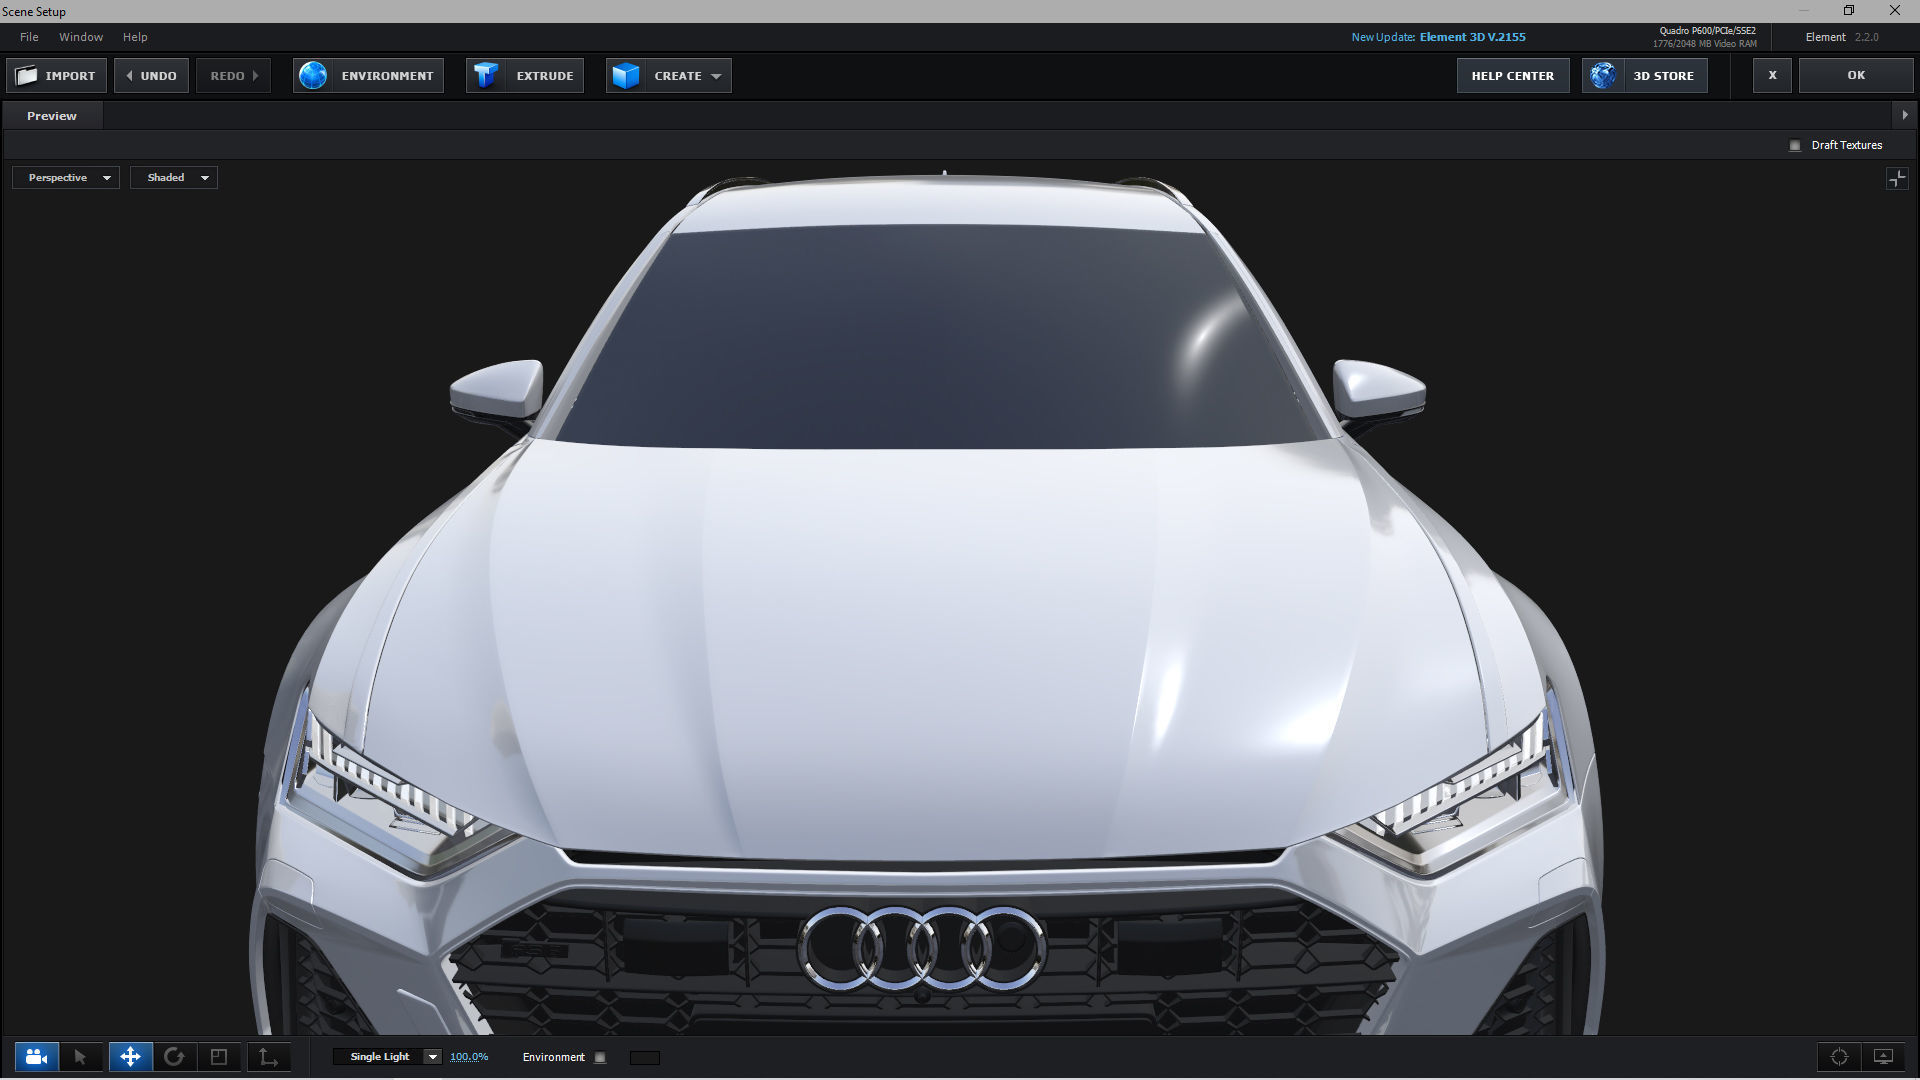Cancel with the X button
This screenshot has width=1920, height=1080.
click(x=1772, y=76)
